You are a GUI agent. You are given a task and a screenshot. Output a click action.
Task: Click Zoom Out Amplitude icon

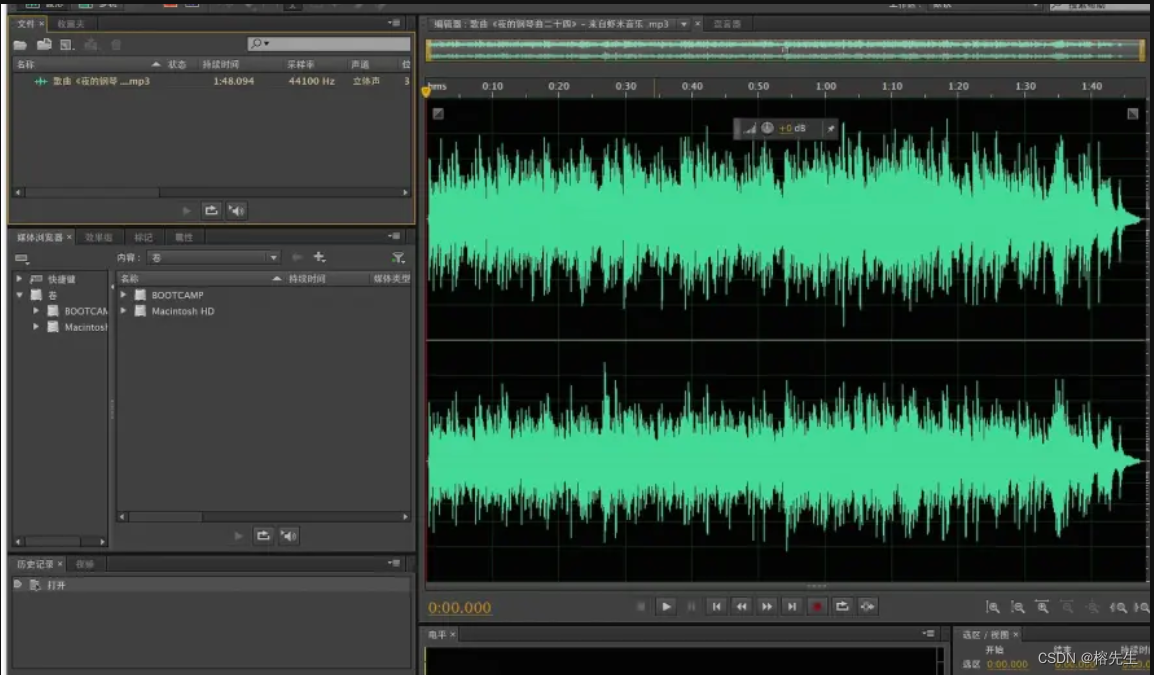pyautogui.click(x=1018, y=607)
